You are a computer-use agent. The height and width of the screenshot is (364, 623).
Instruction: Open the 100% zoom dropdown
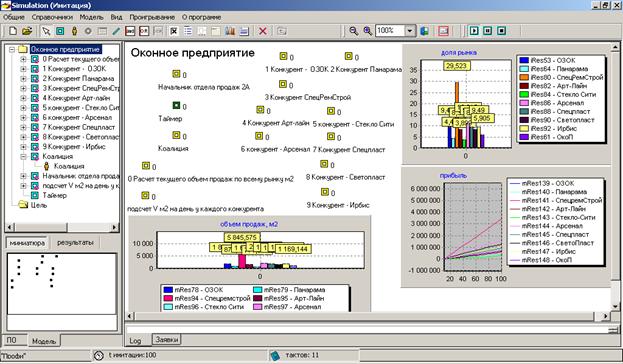(x=410, y=31)
